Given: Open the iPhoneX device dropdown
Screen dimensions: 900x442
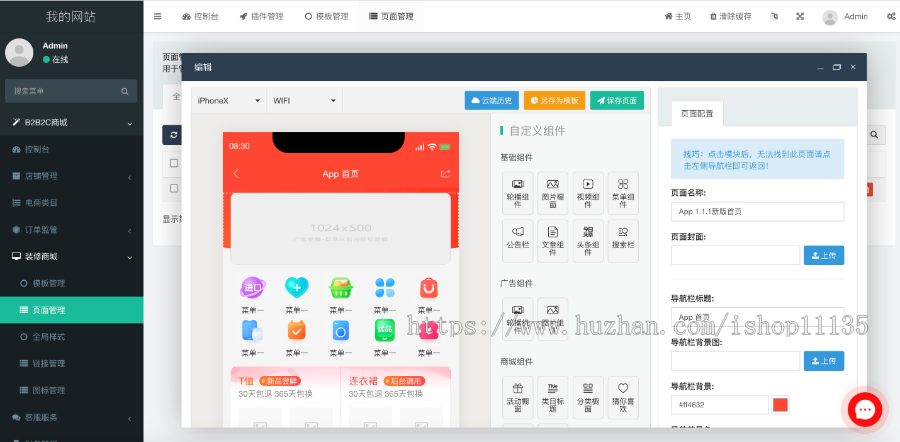Looking at the screenshot, I should 229,100.
